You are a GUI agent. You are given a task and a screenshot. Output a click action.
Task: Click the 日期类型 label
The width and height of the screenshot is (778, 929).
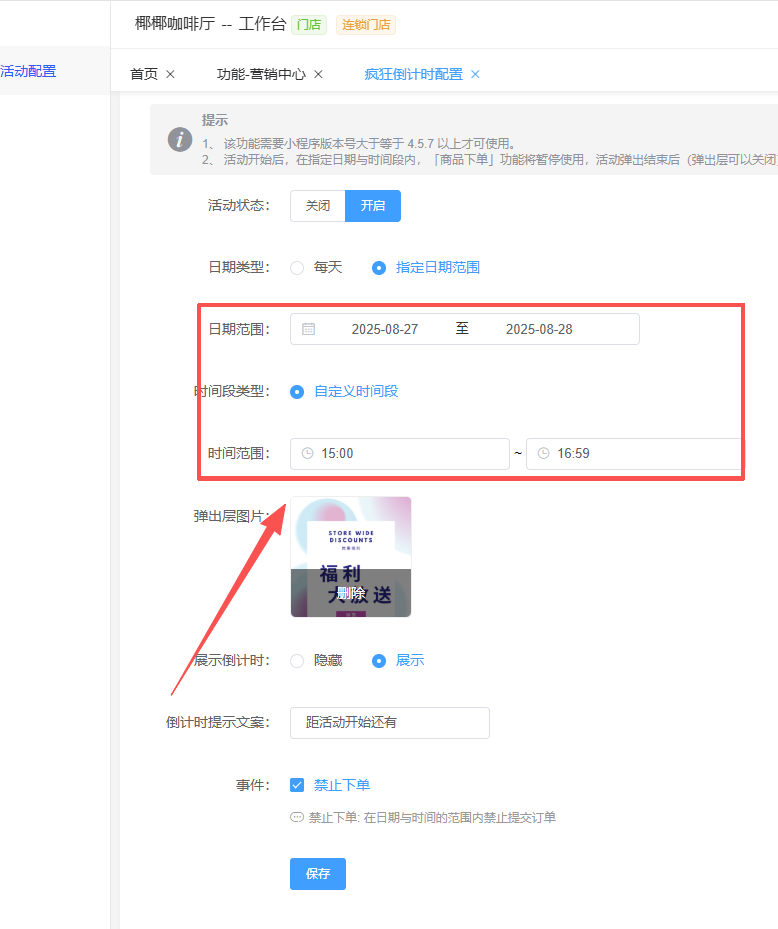(239, 267)
